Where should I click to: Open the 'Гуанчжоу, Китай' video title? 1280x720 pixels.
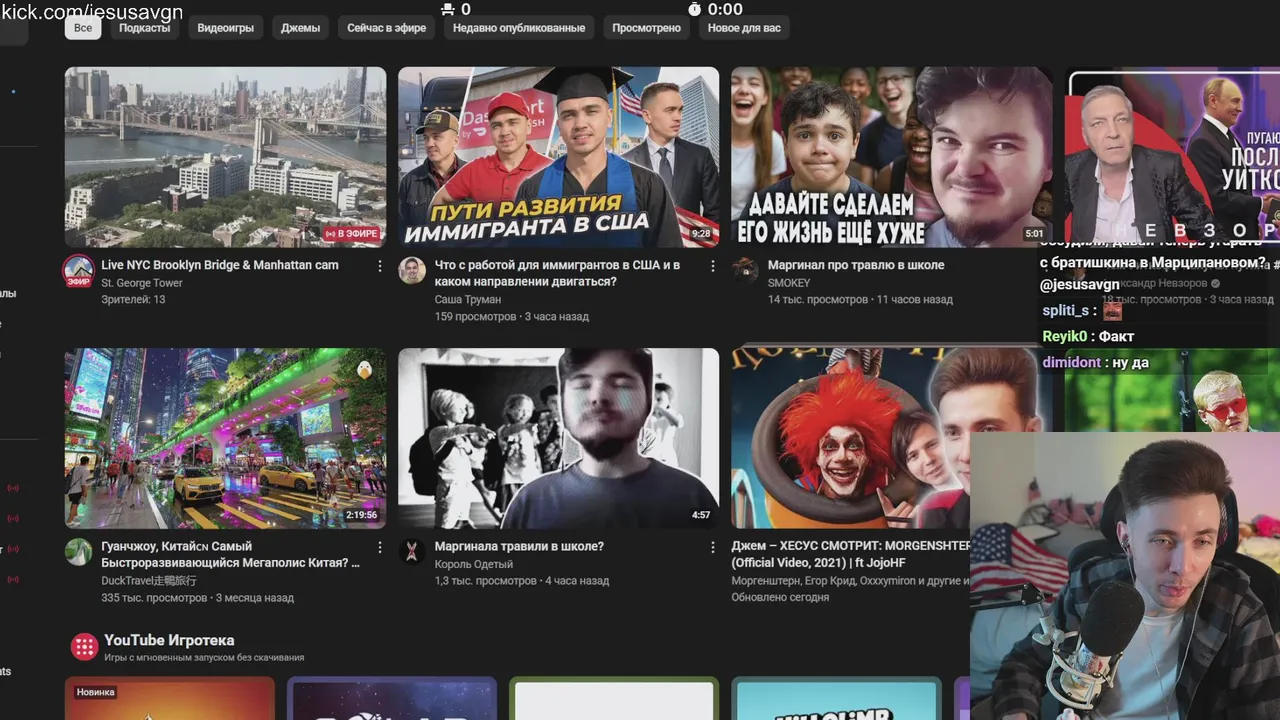pos(230,554)
